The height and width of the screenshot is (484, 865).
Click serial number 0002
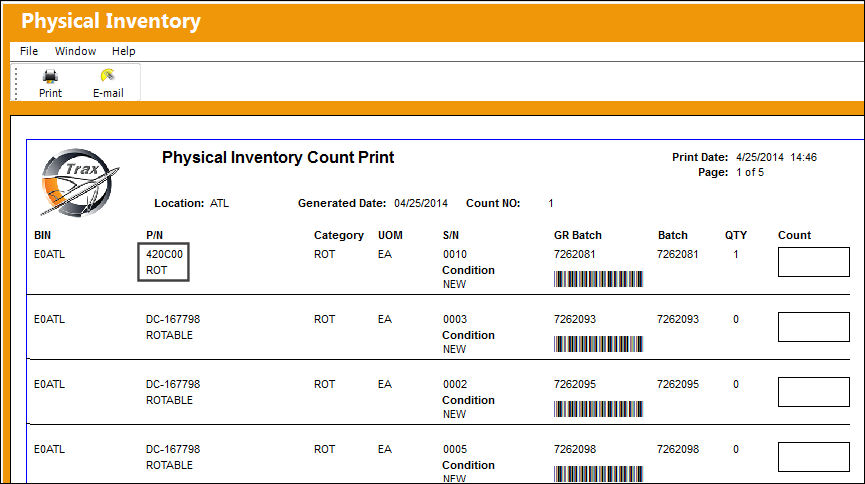click(455, 384)
